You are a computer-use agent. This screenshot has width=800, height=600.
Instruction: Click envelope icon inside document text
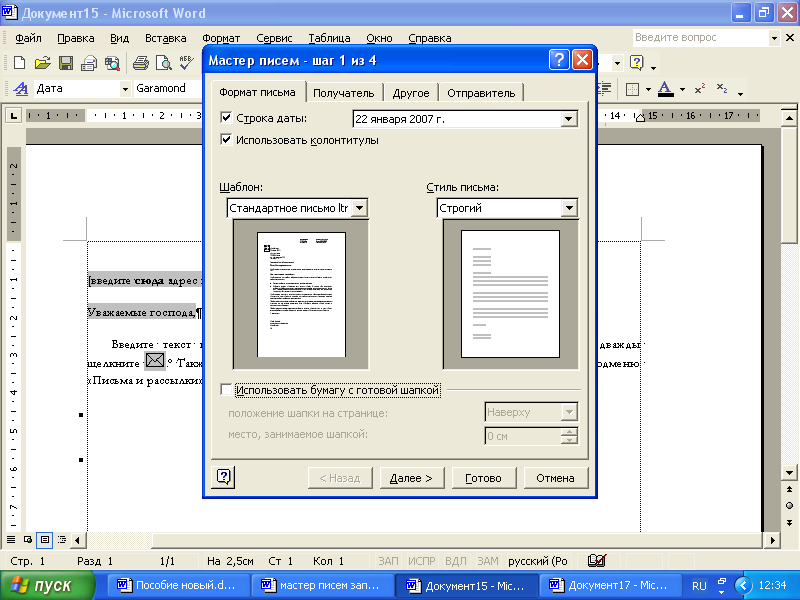pos(155,361)
